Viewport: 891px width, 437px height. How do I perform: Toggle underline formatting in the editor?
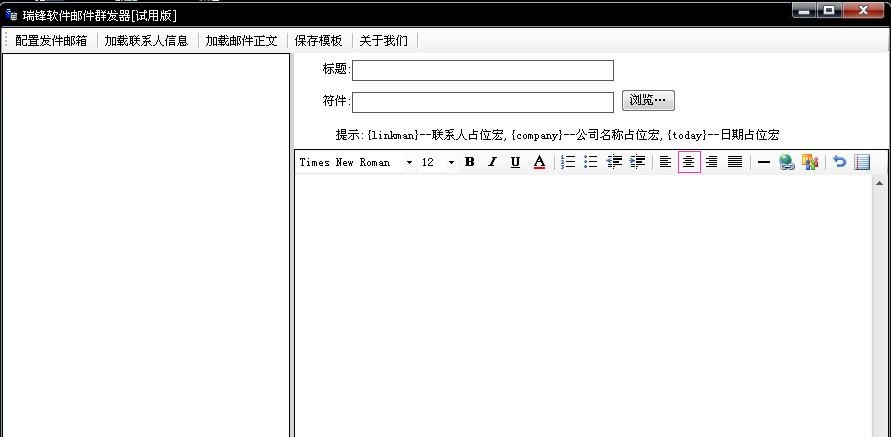(x=515, y=162)
